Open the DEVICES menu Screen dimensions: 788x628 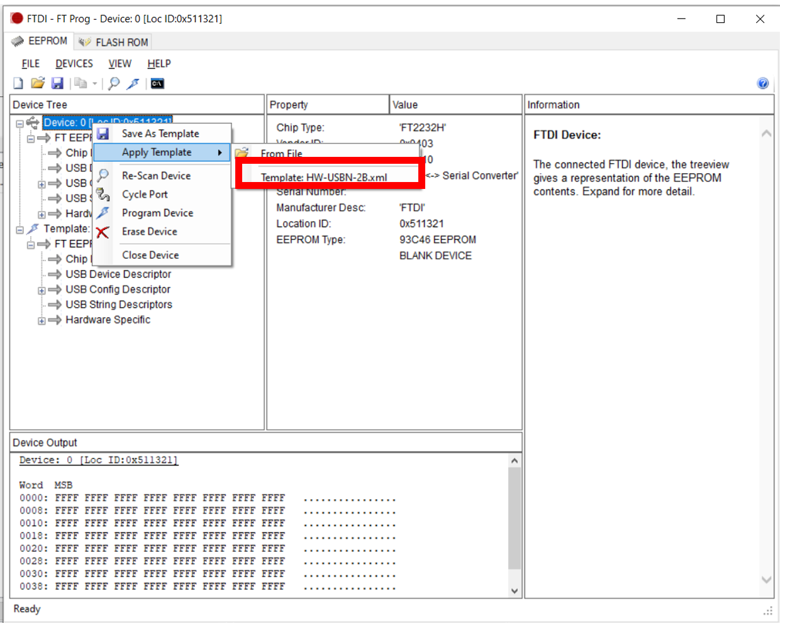74,64
